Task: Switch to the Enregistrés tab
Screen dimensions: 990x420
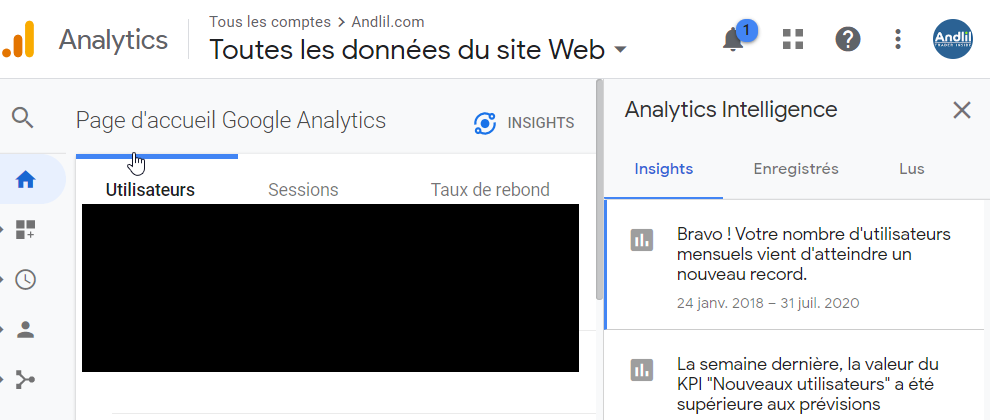Action: tap(796, 169)
